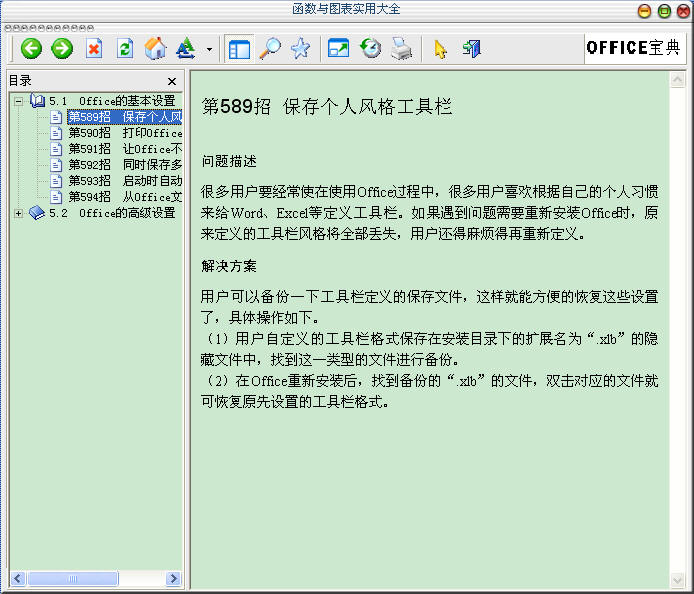Expand the 5.2 Office的高级设置 tree node

tap(18, 213)
